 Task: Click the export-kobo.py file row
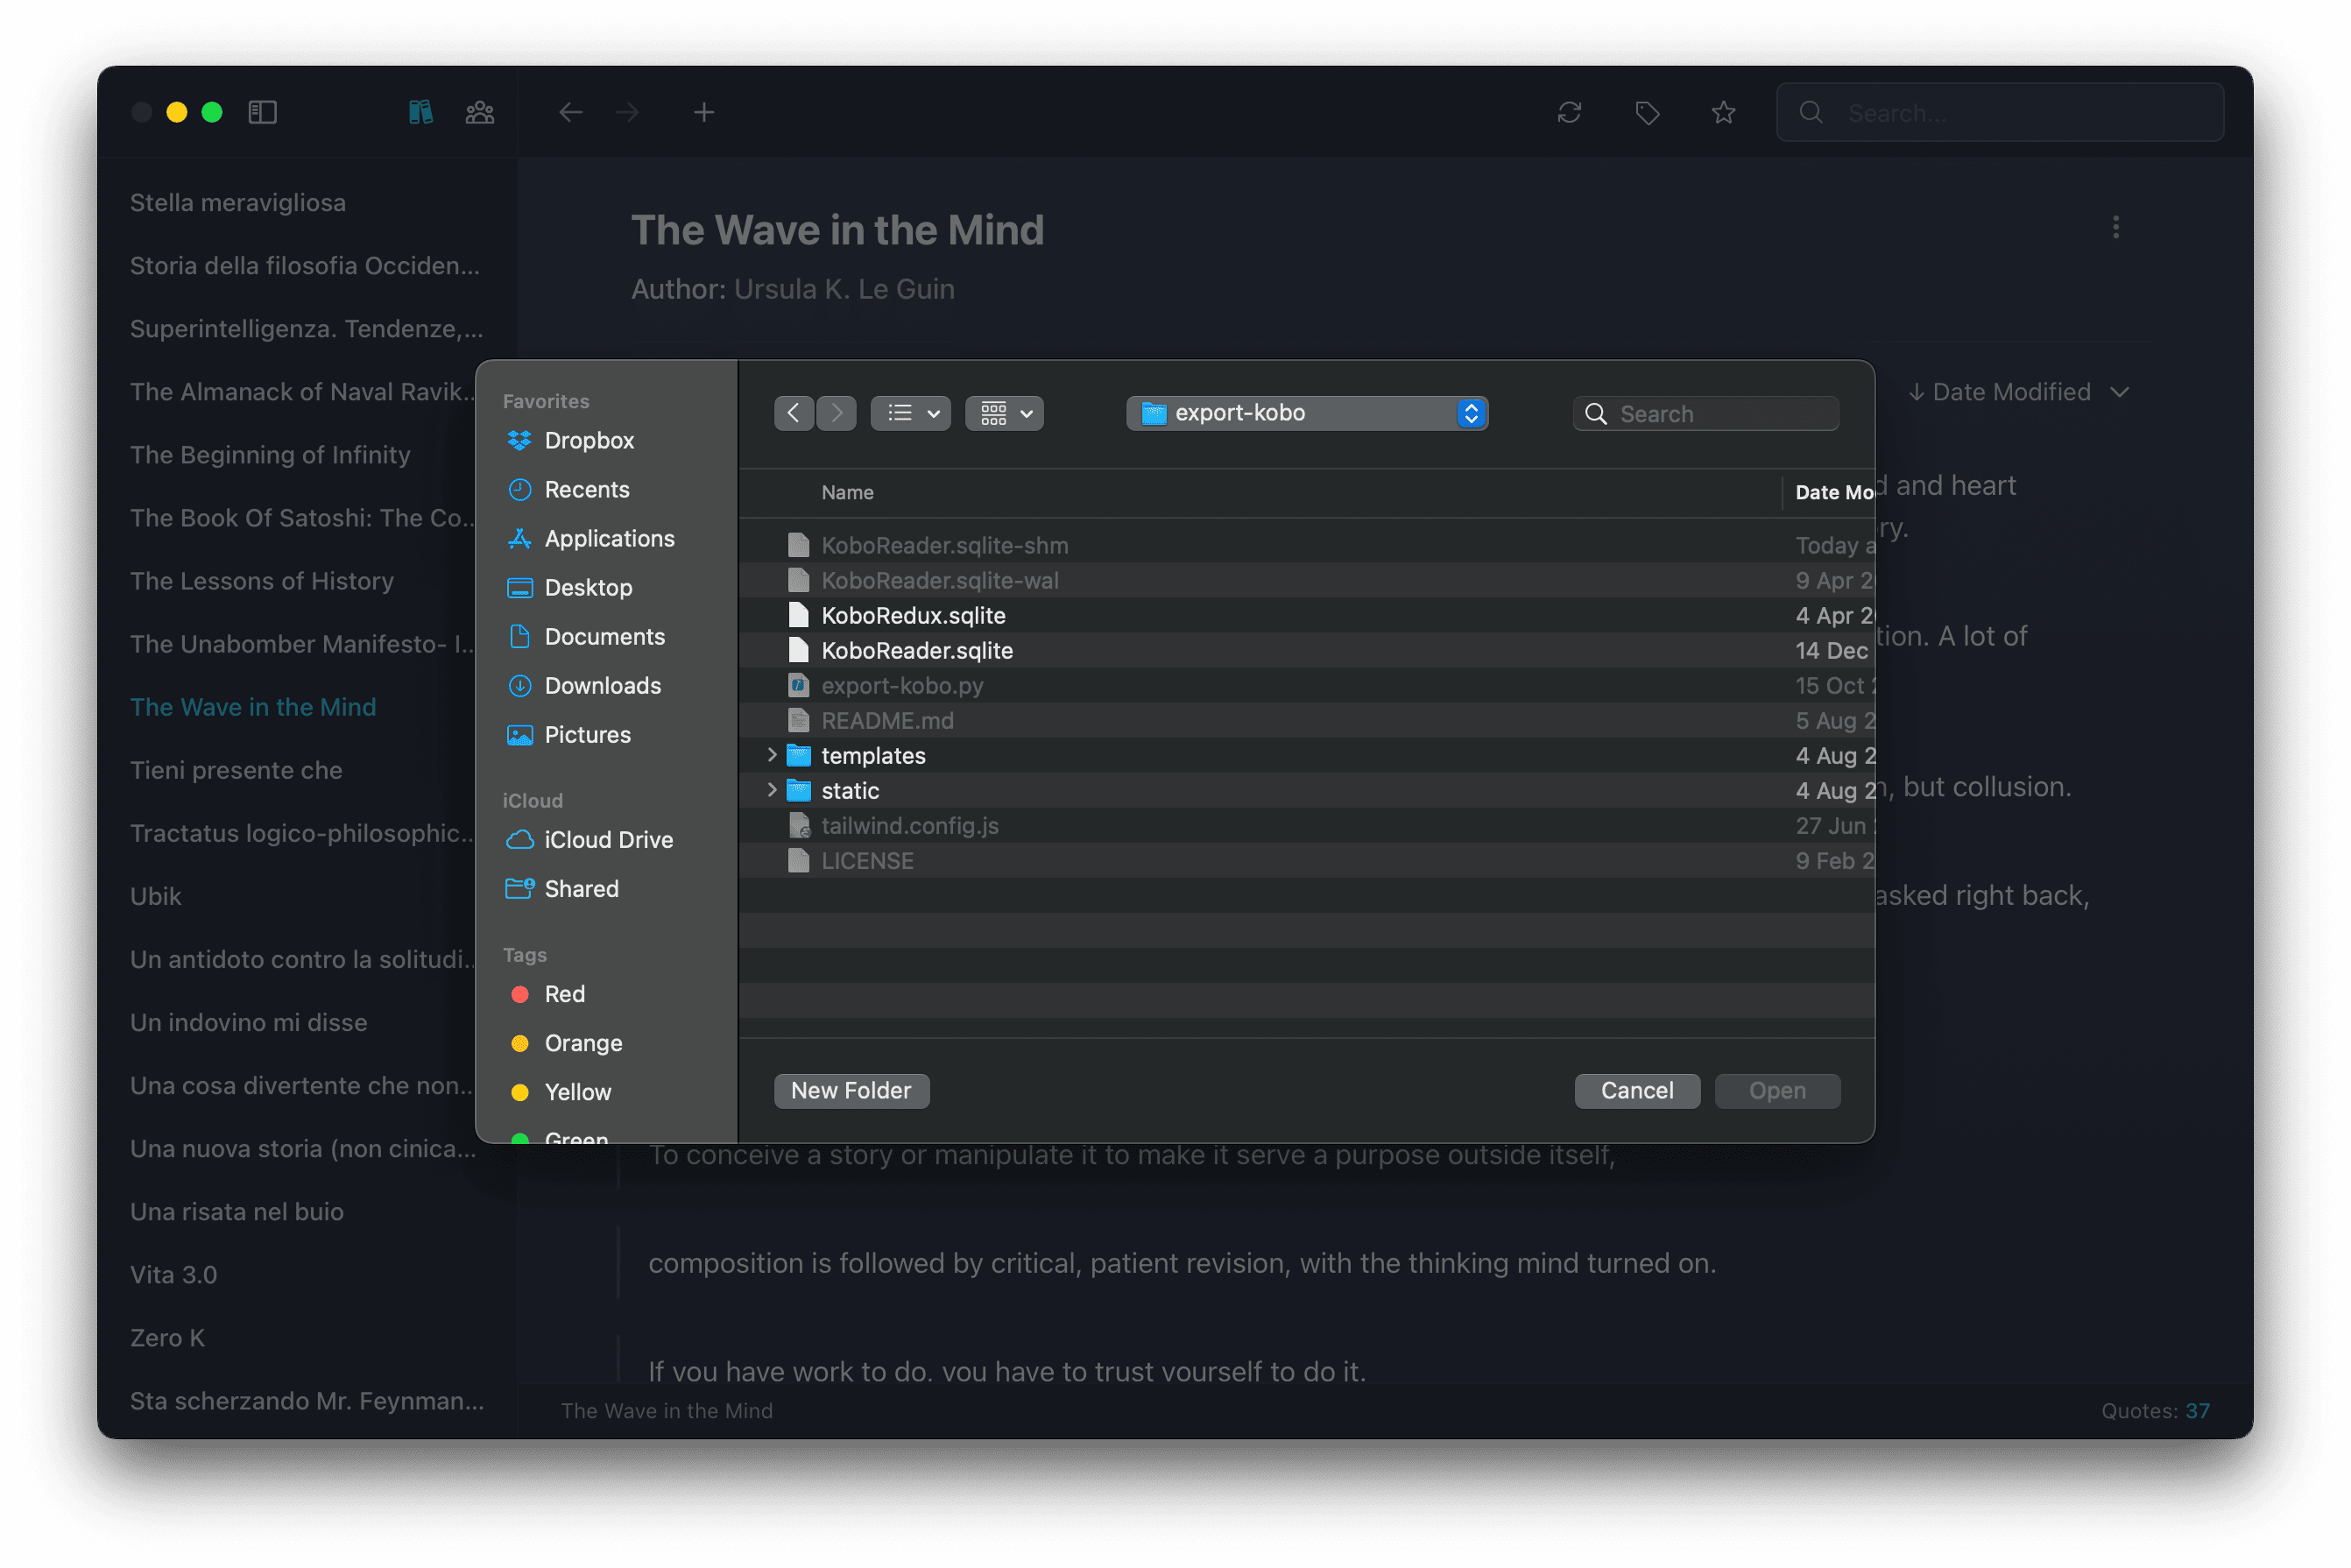[1307, 685]
